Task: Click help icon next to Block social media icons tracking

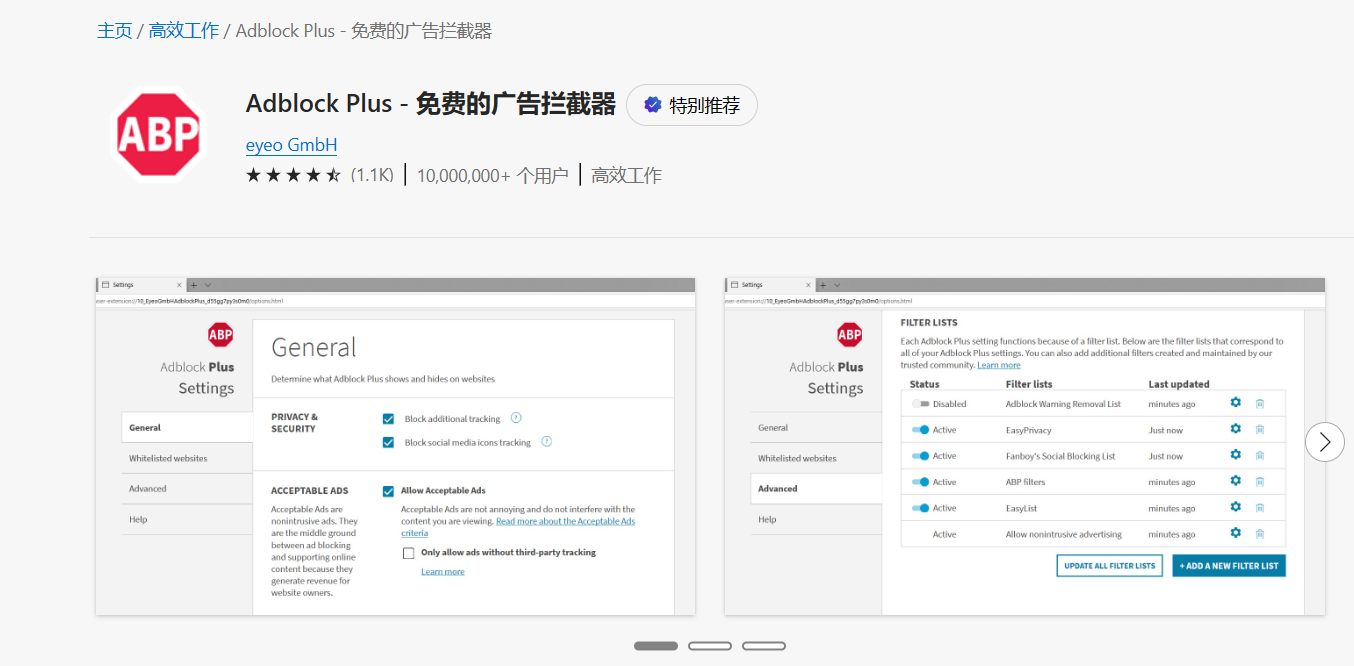Action: [x=547, y=441]
